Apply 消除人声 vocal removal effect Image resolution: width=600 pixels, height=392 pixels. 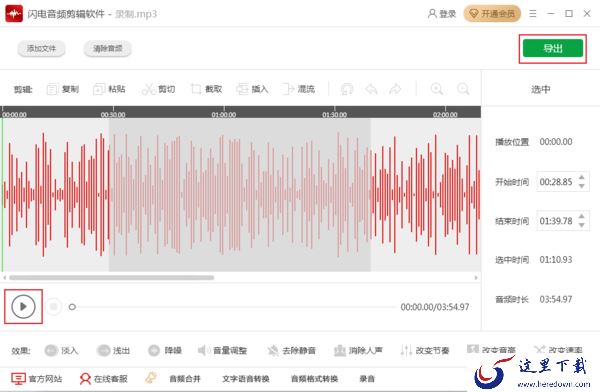coord(358,350)
